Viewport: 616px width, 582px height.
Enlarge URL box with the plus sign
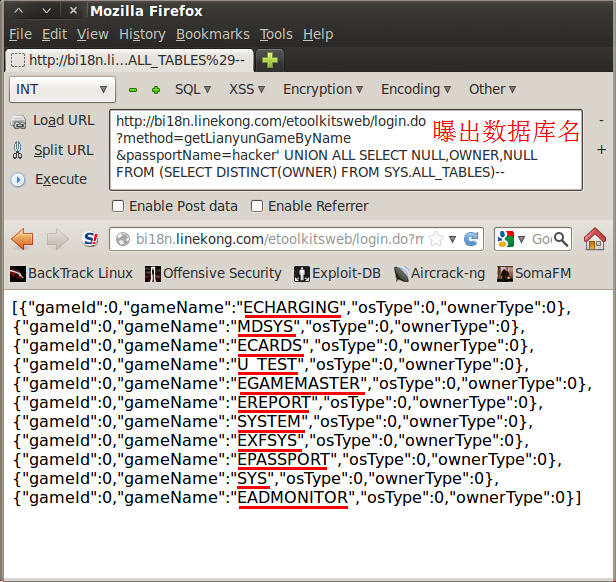pyautogui.click(x=601, y=150)
